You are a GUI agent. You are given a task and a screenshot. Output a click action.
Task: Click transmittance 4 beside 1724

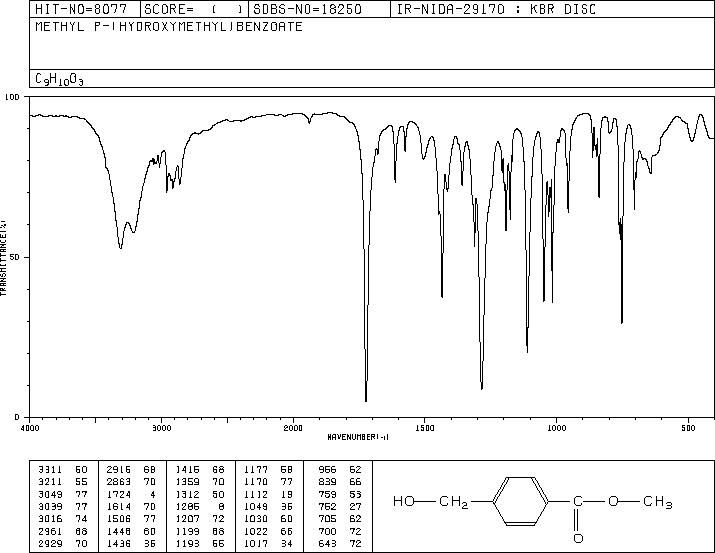pyautogui.click(x=153, y=494)
